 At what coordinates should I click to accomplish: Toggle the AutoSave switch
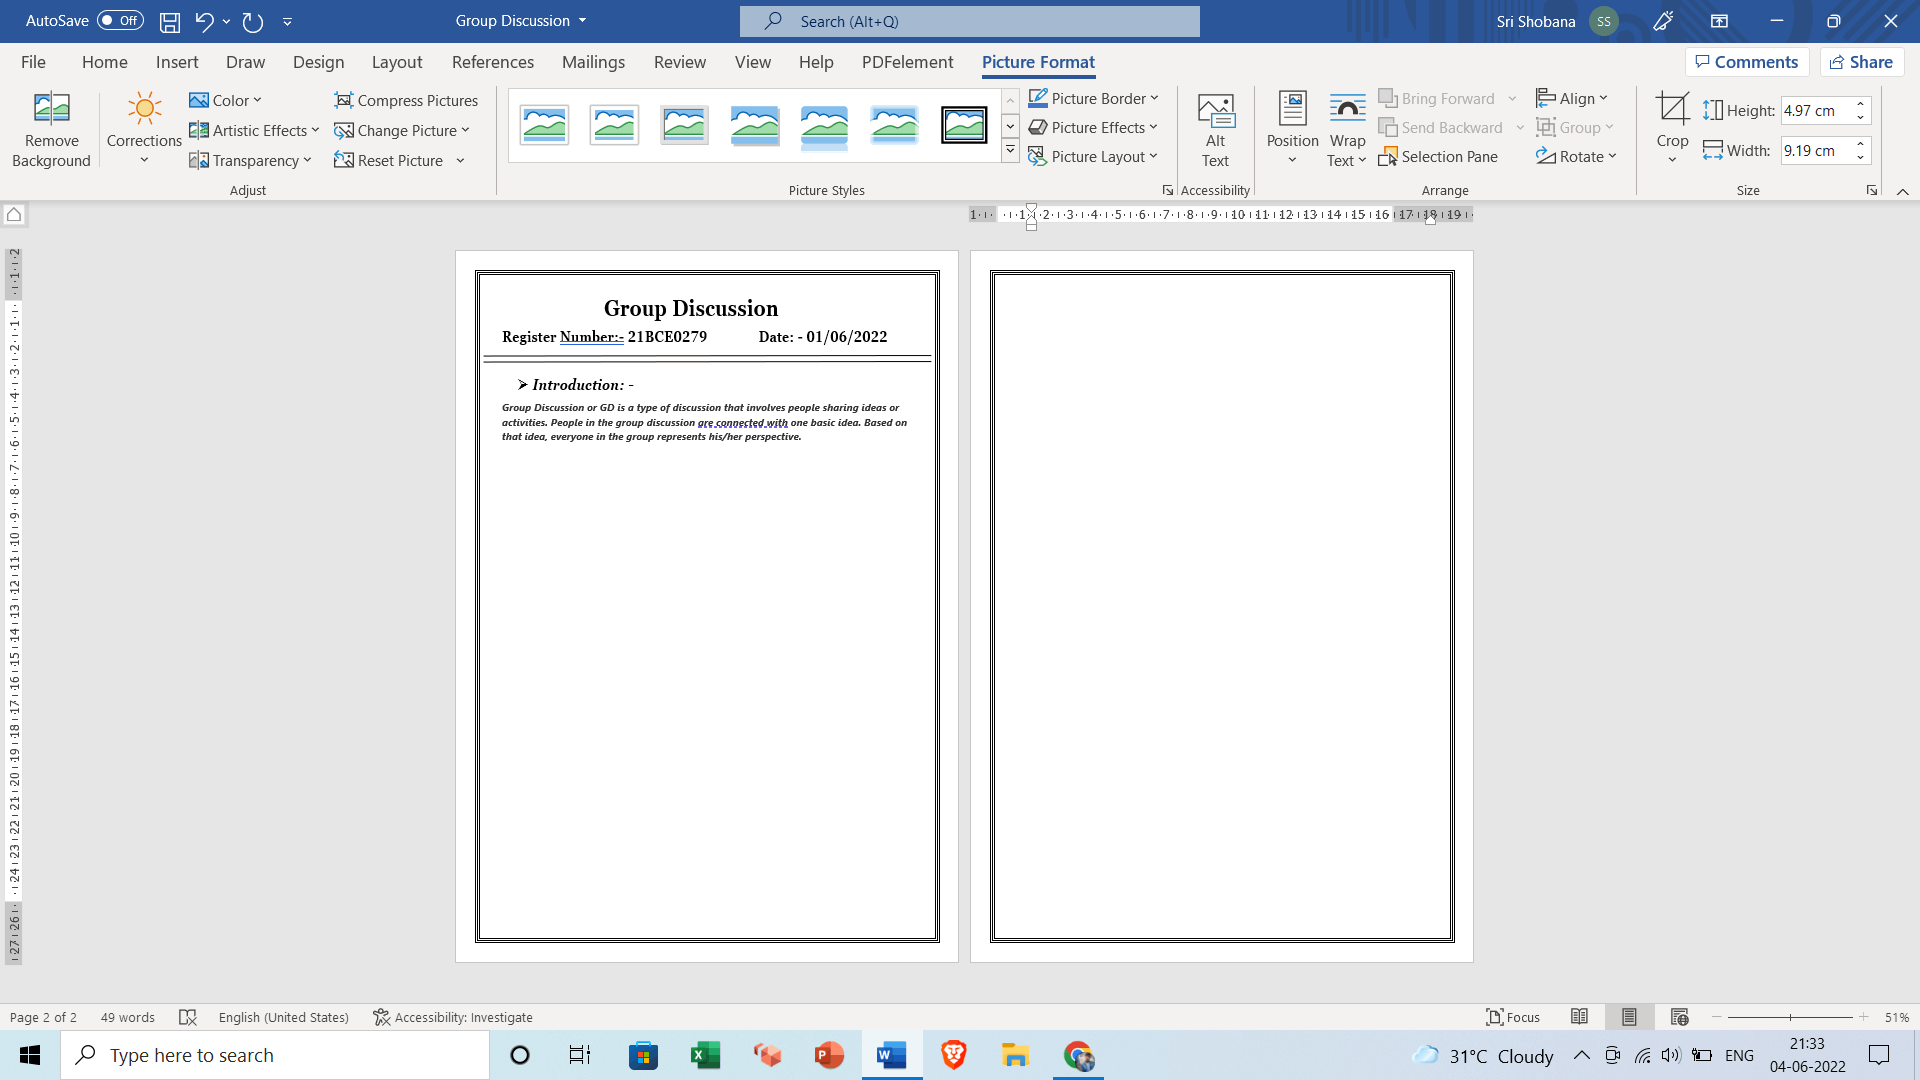pos(120,21)
